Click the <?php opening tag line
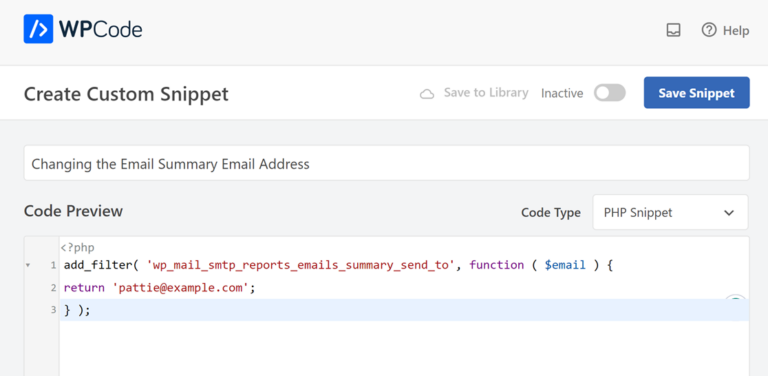Viewport: 768px width, 376px height. pyautogui.click(x=77, y=248)
